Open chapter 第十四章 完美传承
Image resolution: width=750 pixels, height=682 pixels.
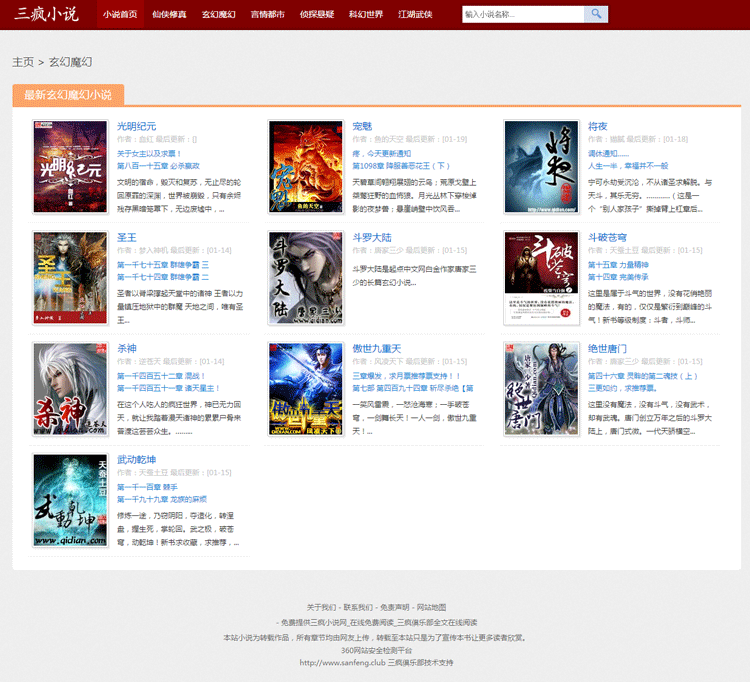(x=618, y=277)
